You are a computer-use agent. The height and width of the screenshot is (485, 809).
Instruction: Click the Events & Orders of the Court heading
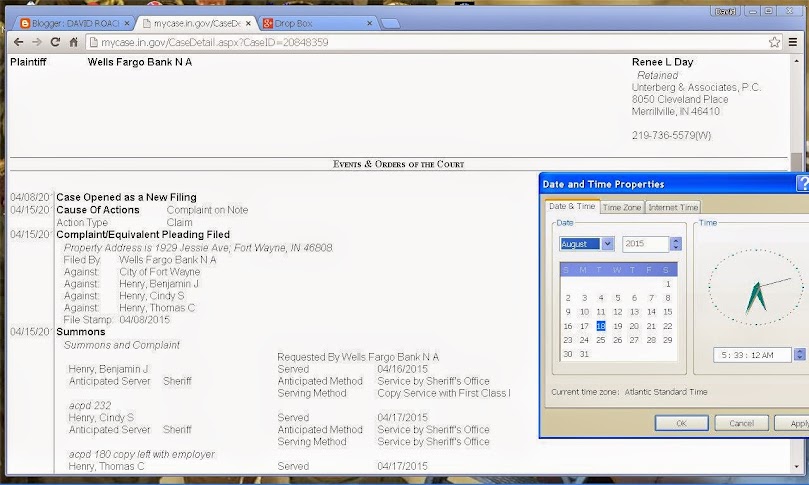[398, 164]
